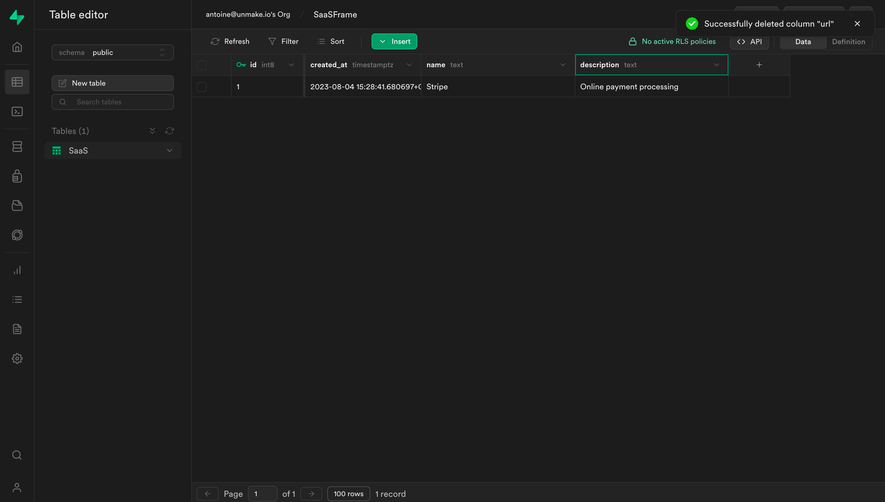Switch to the Definition tab

848,42
